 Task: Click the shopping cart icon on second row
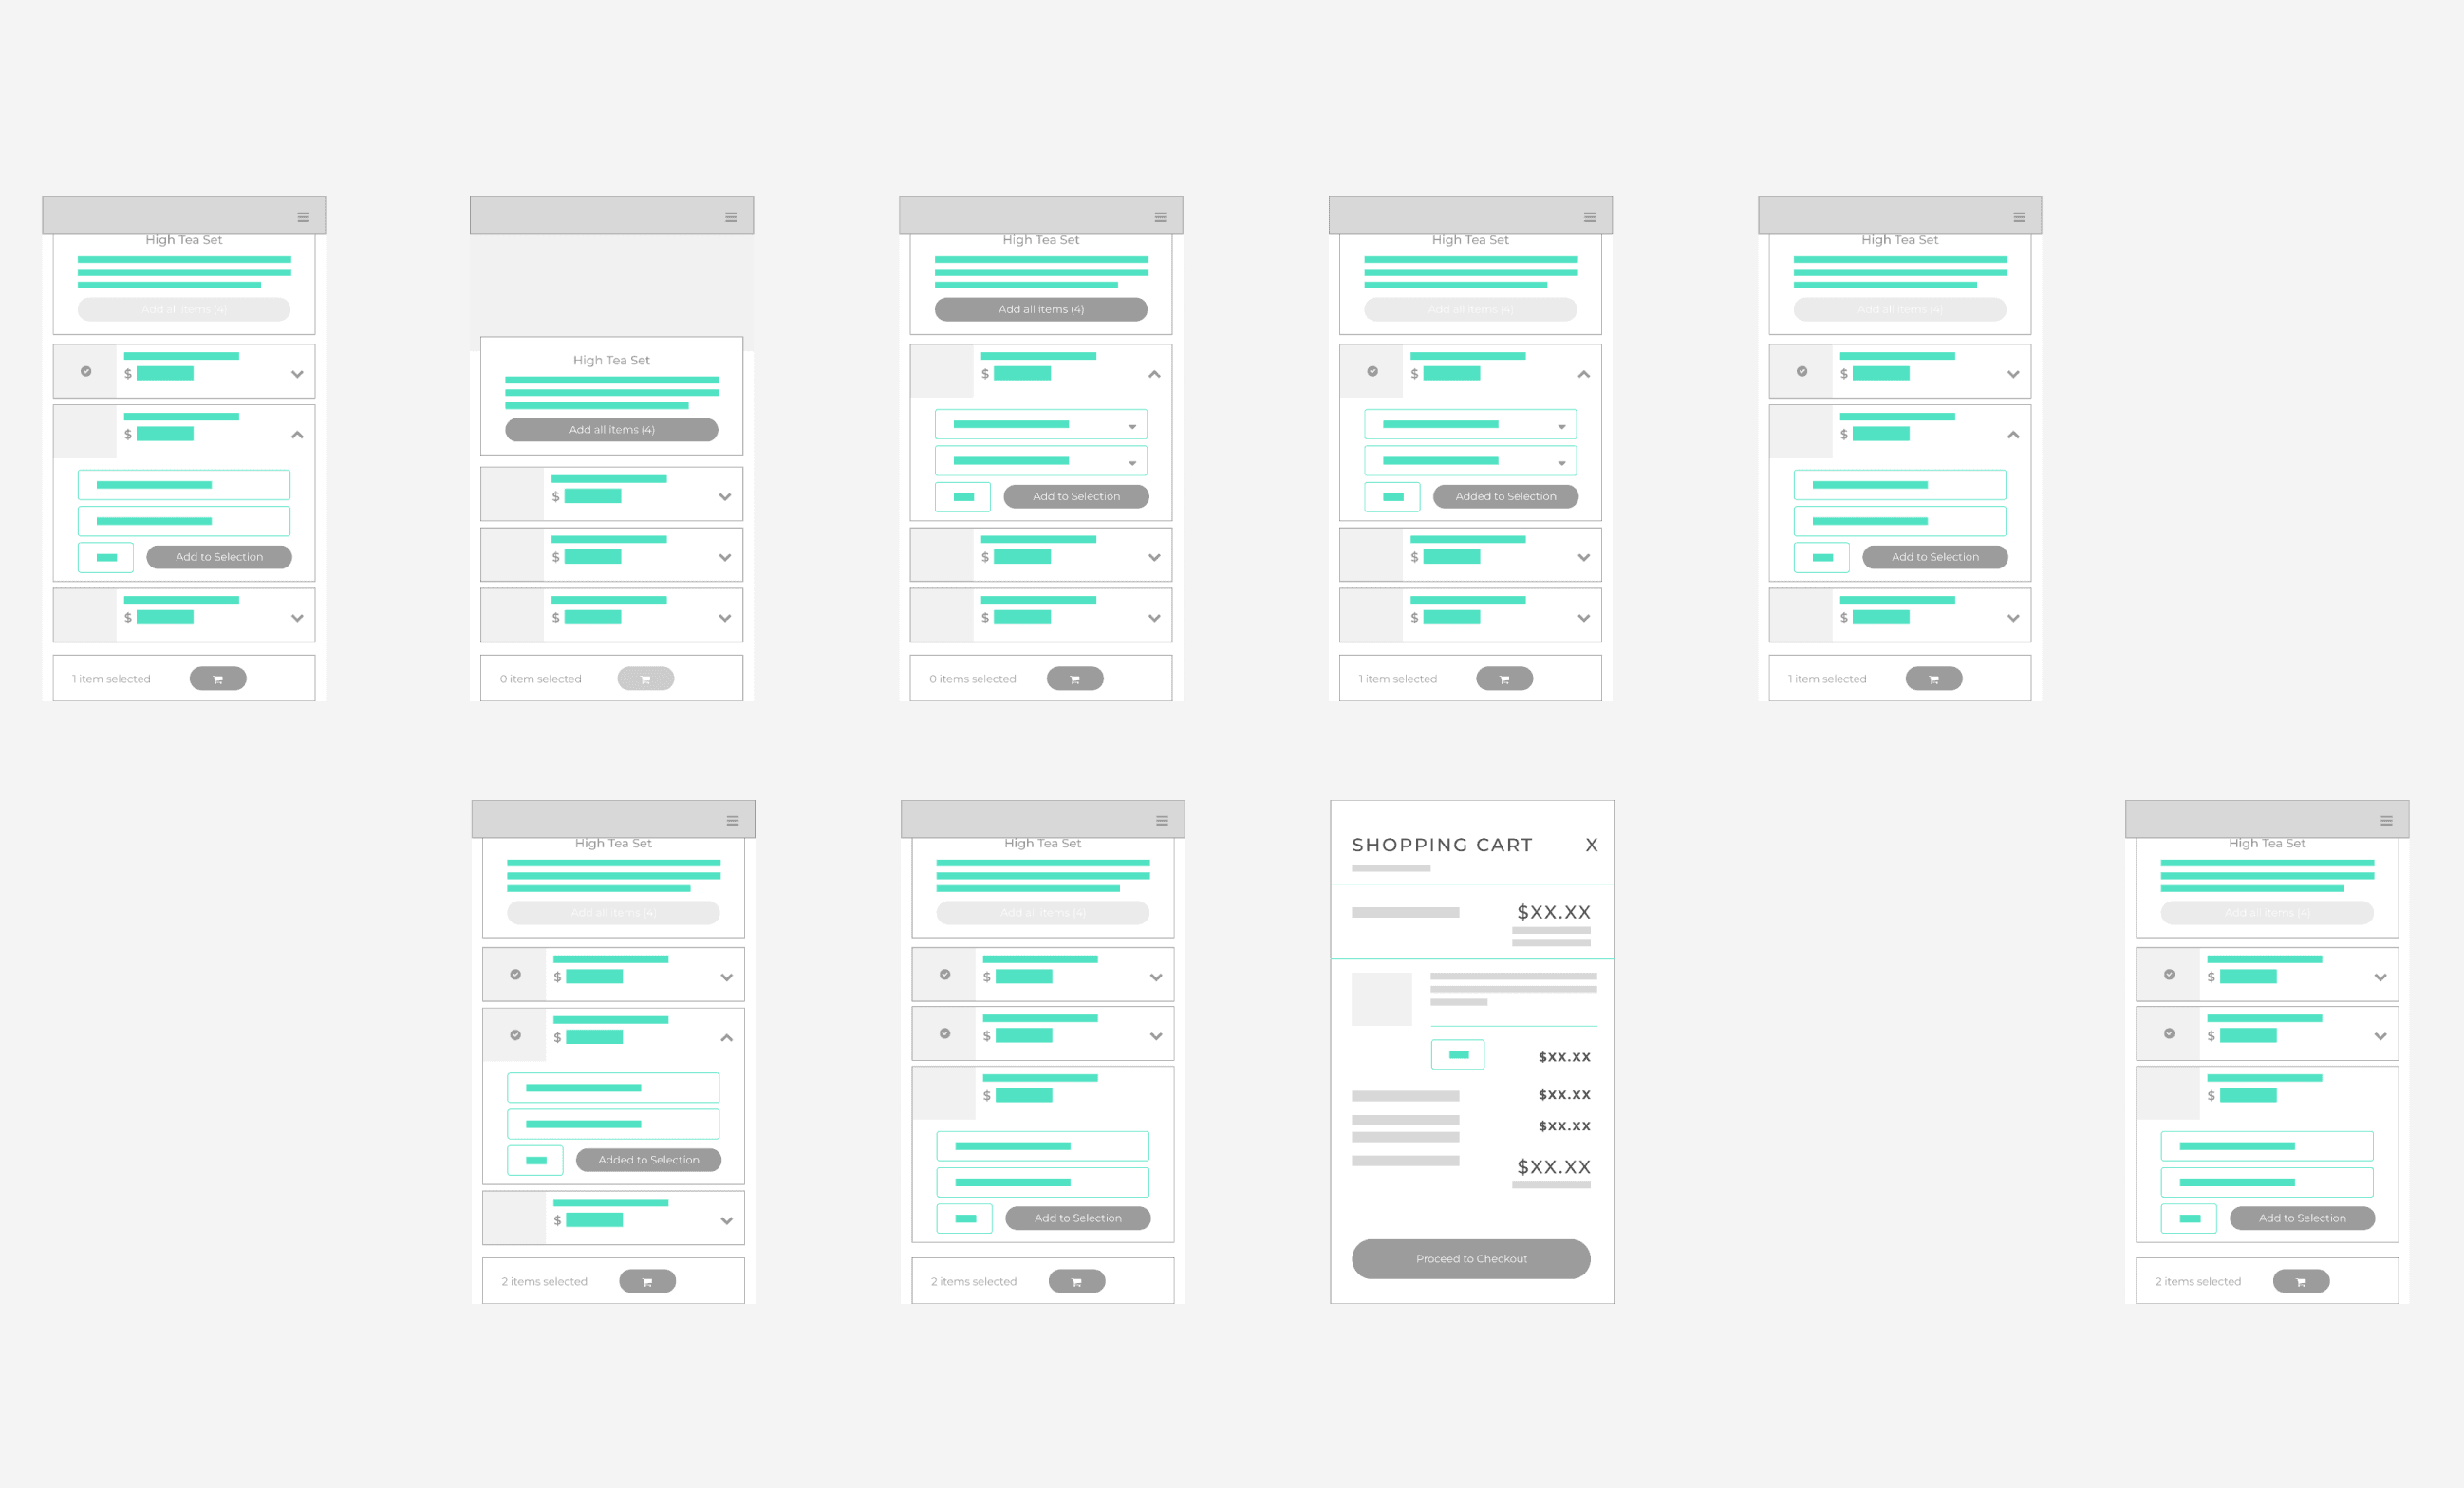point(647,1280)
